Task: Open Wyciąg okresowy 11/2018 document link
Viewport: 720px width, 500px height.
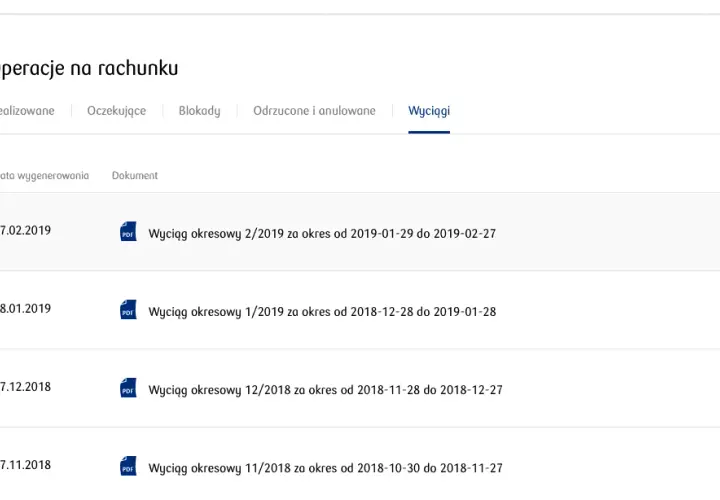Action: click(x=325, y=468)
